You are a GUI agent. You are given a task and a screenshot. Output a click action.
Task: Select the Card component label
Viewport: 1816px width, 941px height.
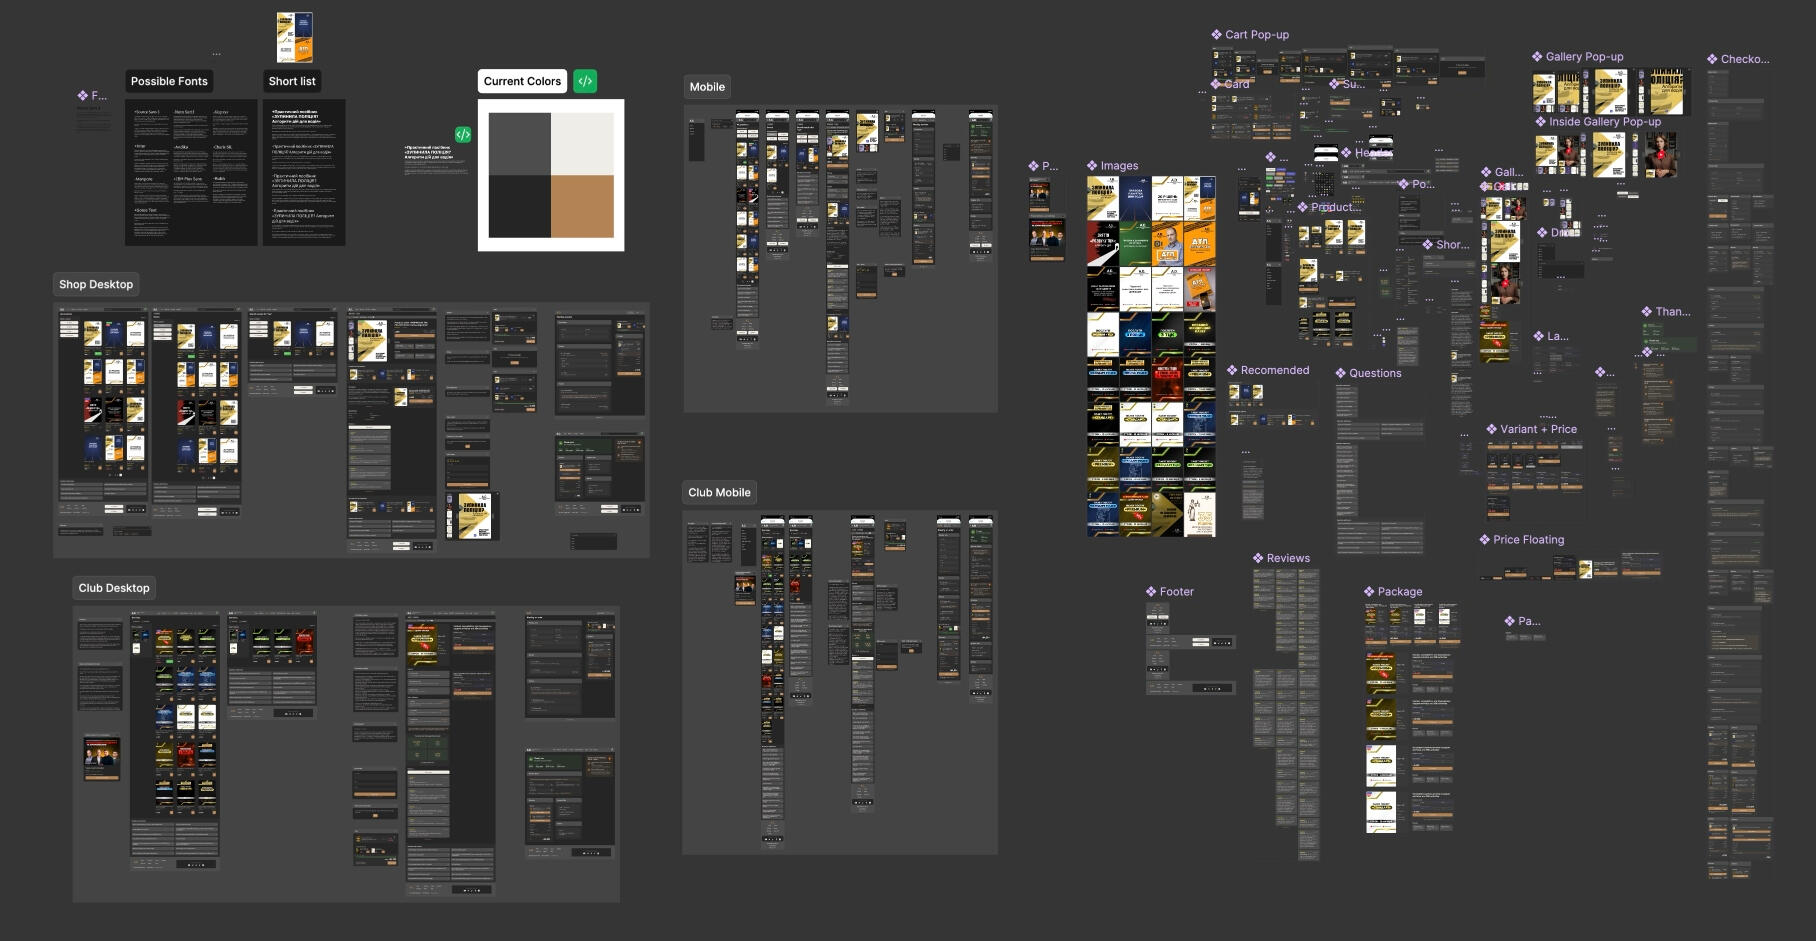click(x=1237, y=84)
